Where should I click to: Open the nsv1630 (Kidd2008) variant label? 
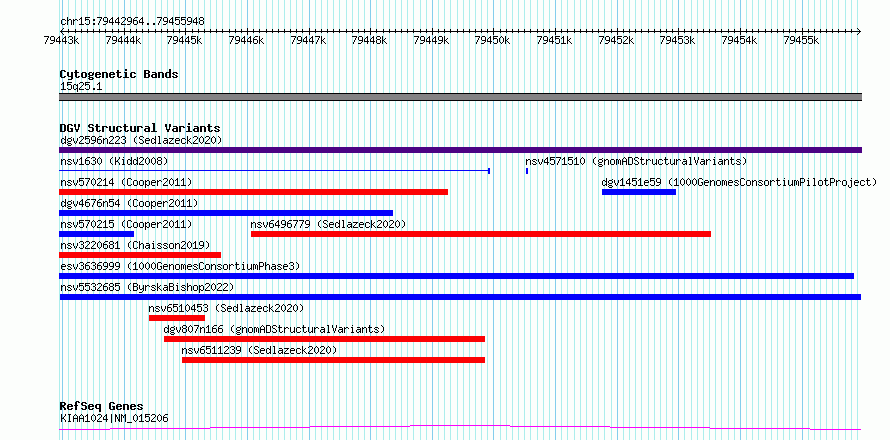tap(114, 161)
